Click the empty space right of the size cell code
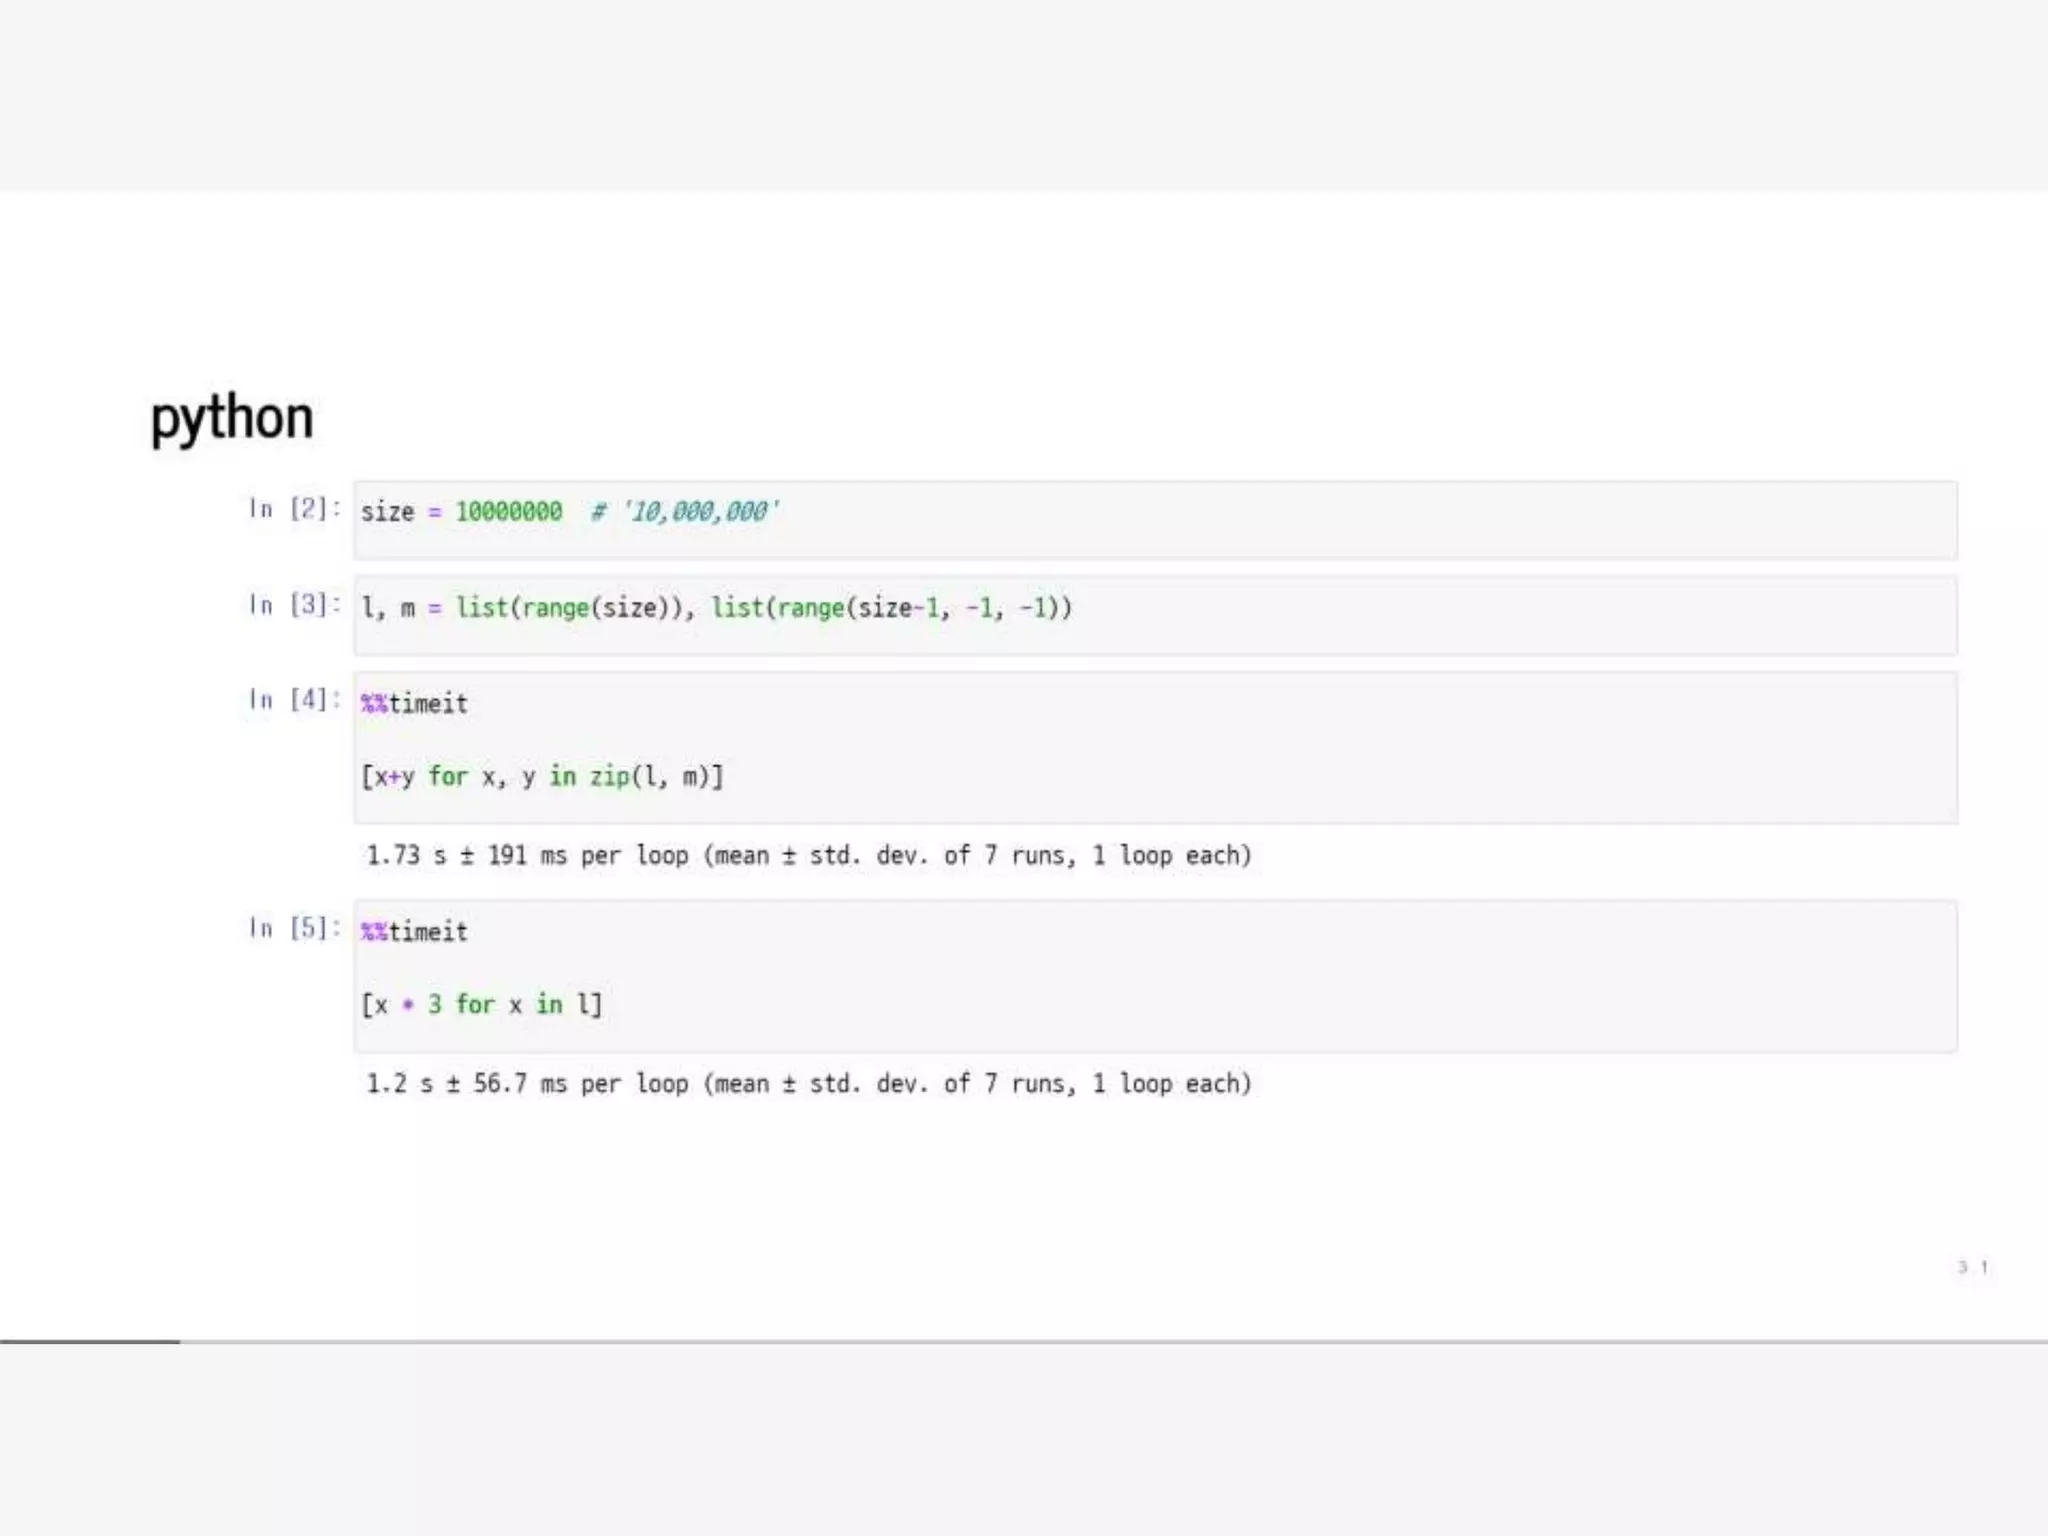Screen dimensions: 2048x1536 pos(1400,520)
